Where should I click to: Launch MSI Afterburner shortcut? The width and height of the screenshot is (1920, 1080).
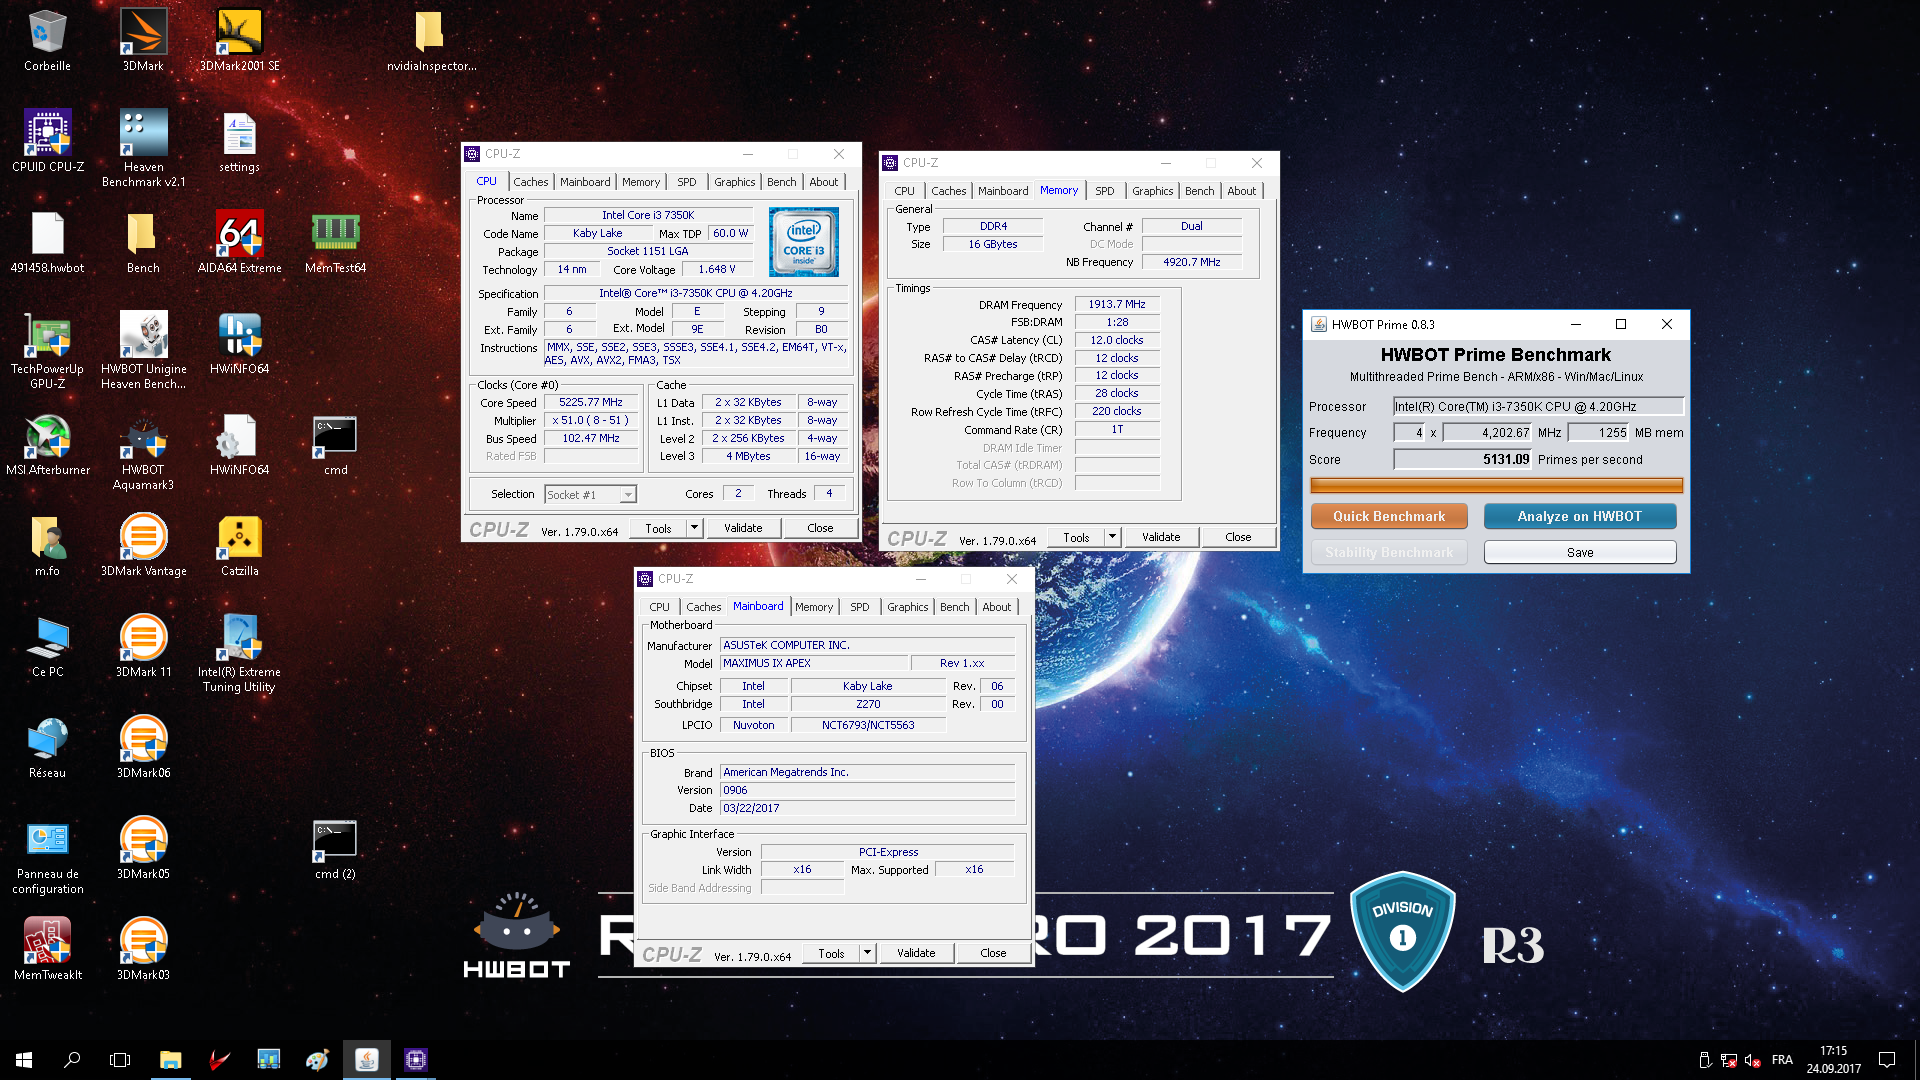pyautogui.click(x=47, y=444)
